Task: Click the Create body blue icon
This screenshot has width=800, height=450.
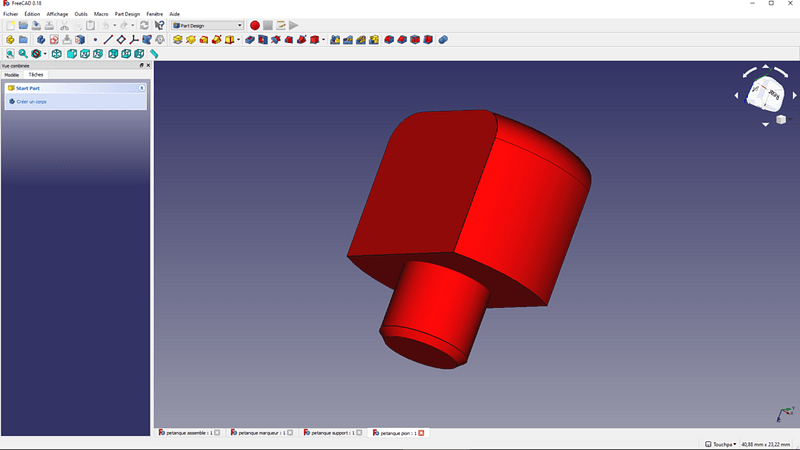Action: pyautogui.click(x=41, y=40)
